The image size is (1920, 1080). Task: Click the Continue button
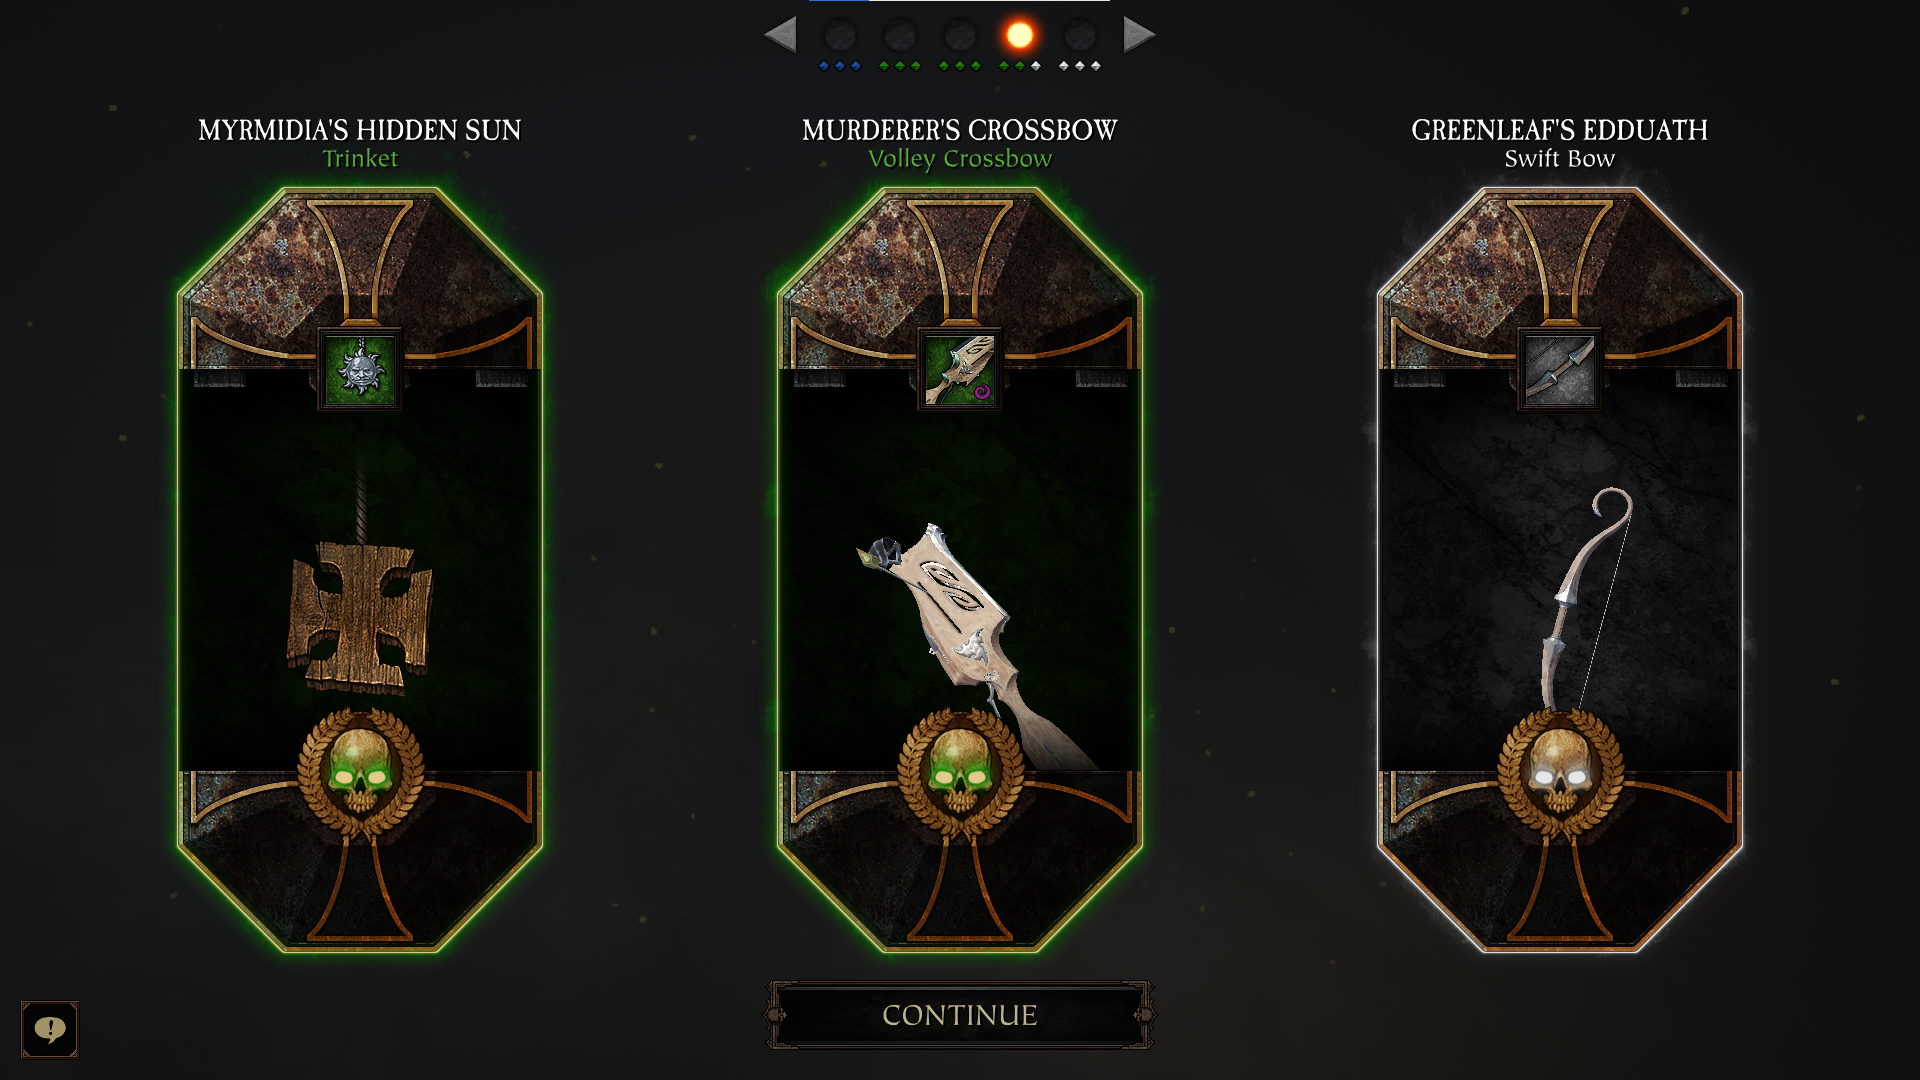coord(960,1015)
